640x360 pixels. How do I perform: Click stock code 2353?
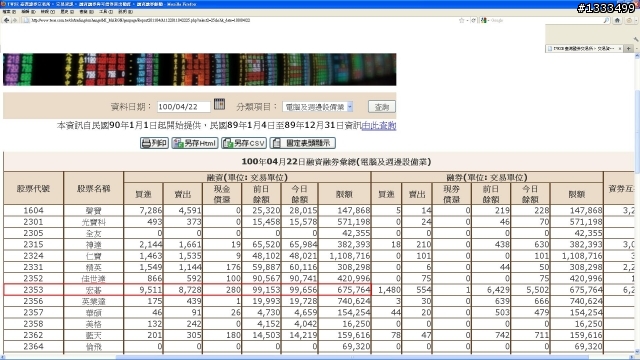pos(33,290)
